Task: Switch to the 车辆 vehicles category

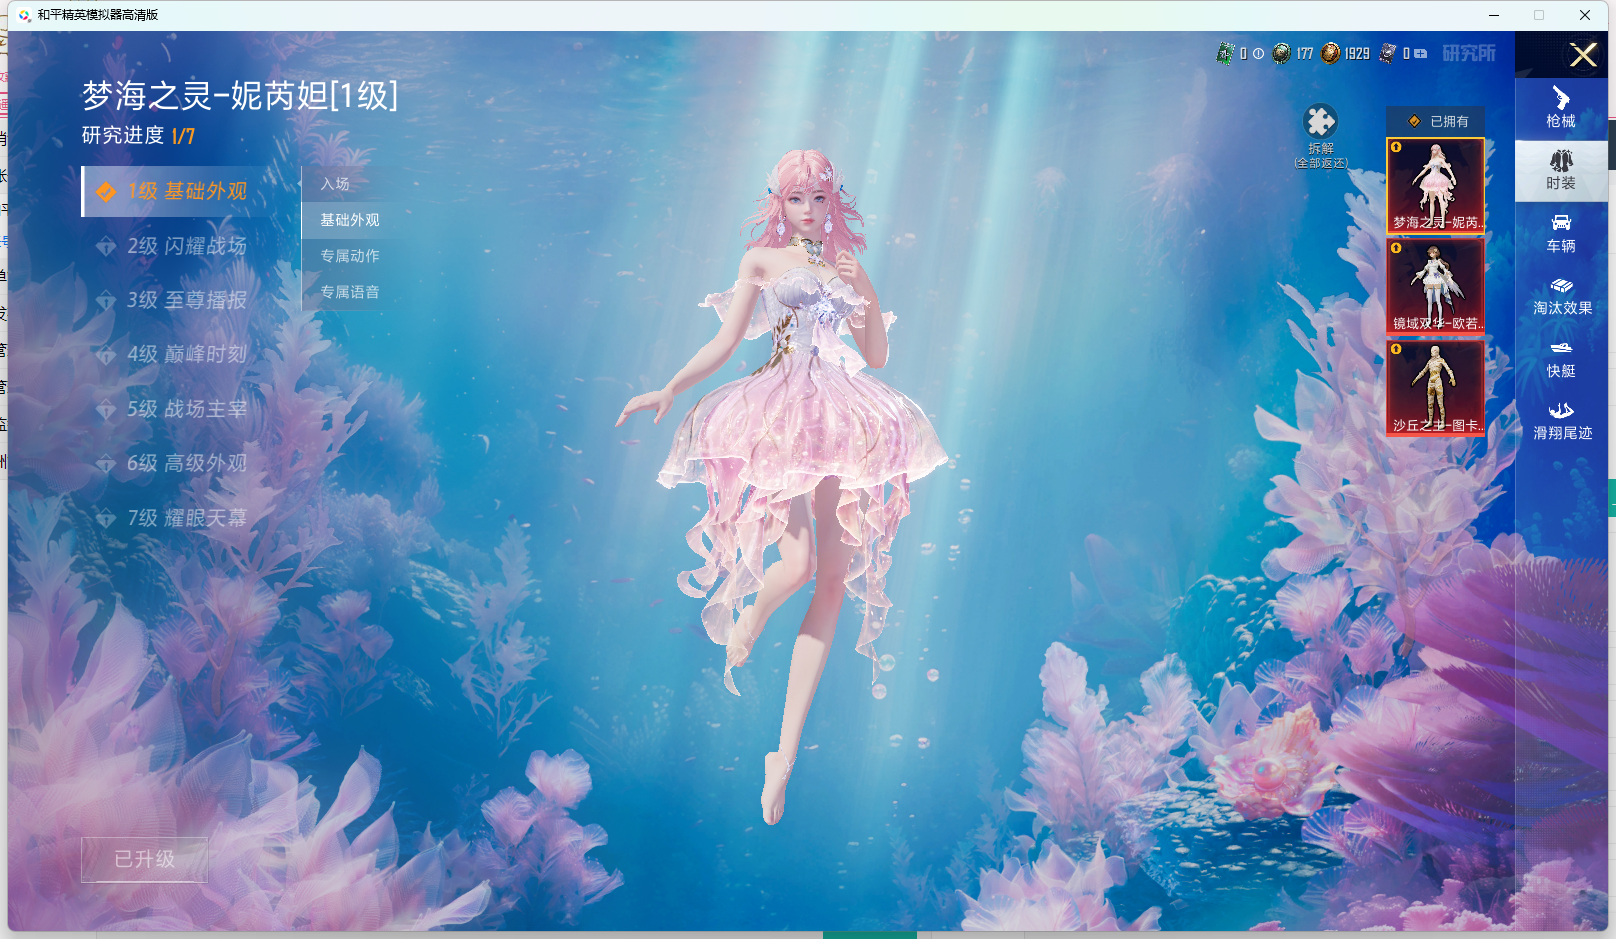Action: (1560, 233)
